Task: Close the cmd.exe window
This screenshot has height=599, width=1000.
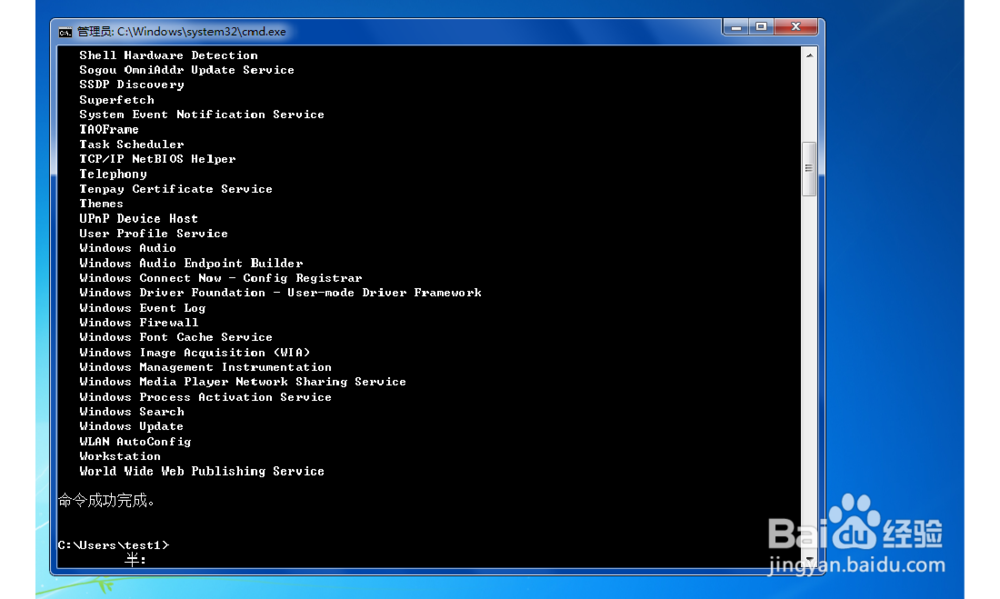Action: (x=795, y=27)
